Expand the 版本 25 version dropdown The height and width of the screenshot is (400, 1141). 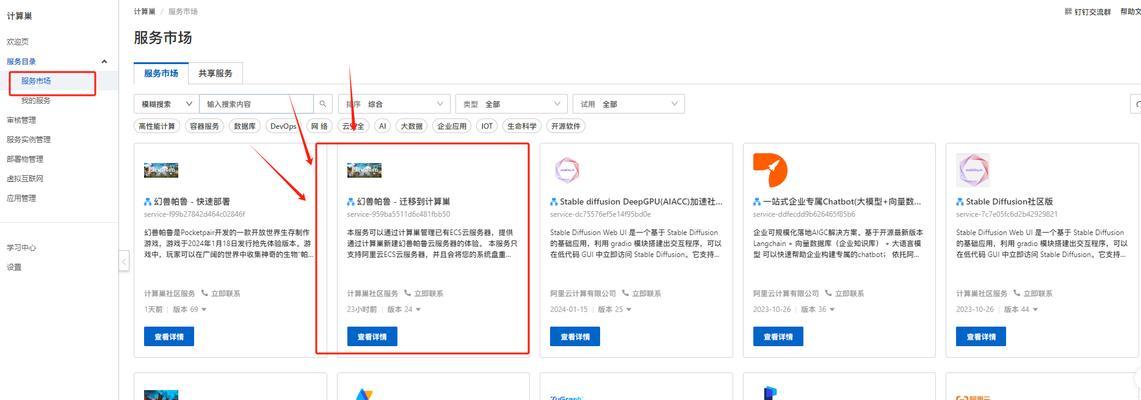(x=614, y=309)
